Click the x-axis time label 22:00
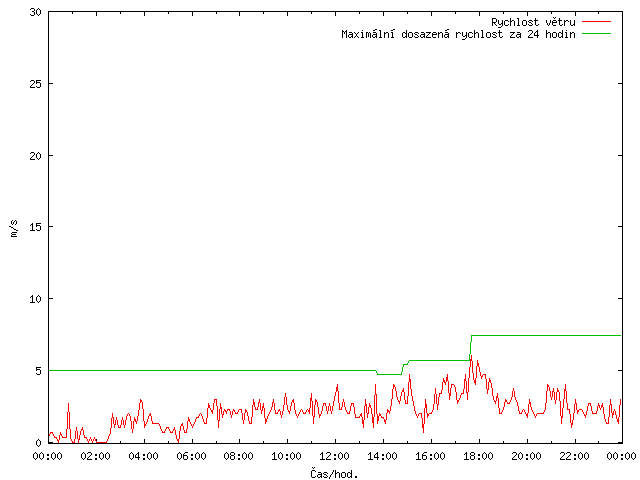This screenshot has height=480, width=640. click(574, 456)
